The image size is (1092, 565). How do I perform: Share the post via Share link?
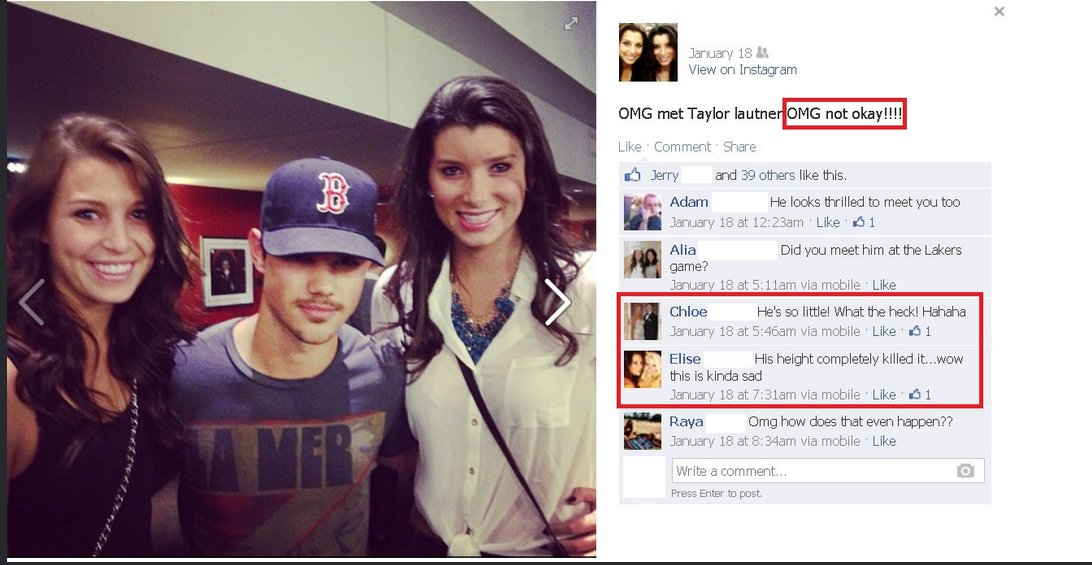(x=740, y=146)
